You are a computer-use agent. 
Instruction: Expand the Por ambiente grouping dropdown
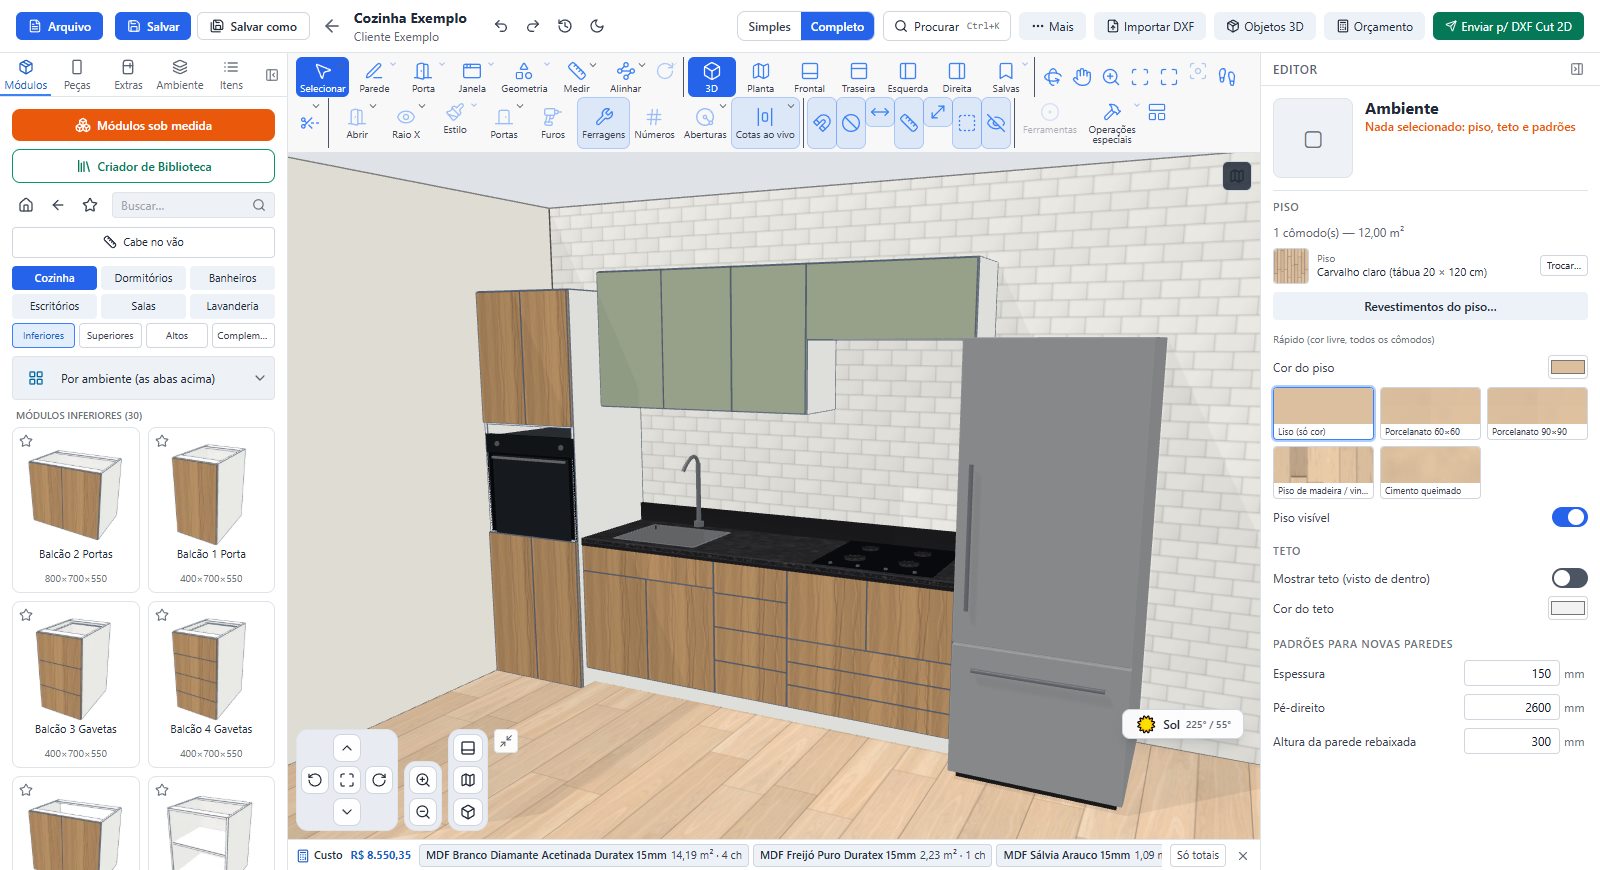[x=143, y=379]
